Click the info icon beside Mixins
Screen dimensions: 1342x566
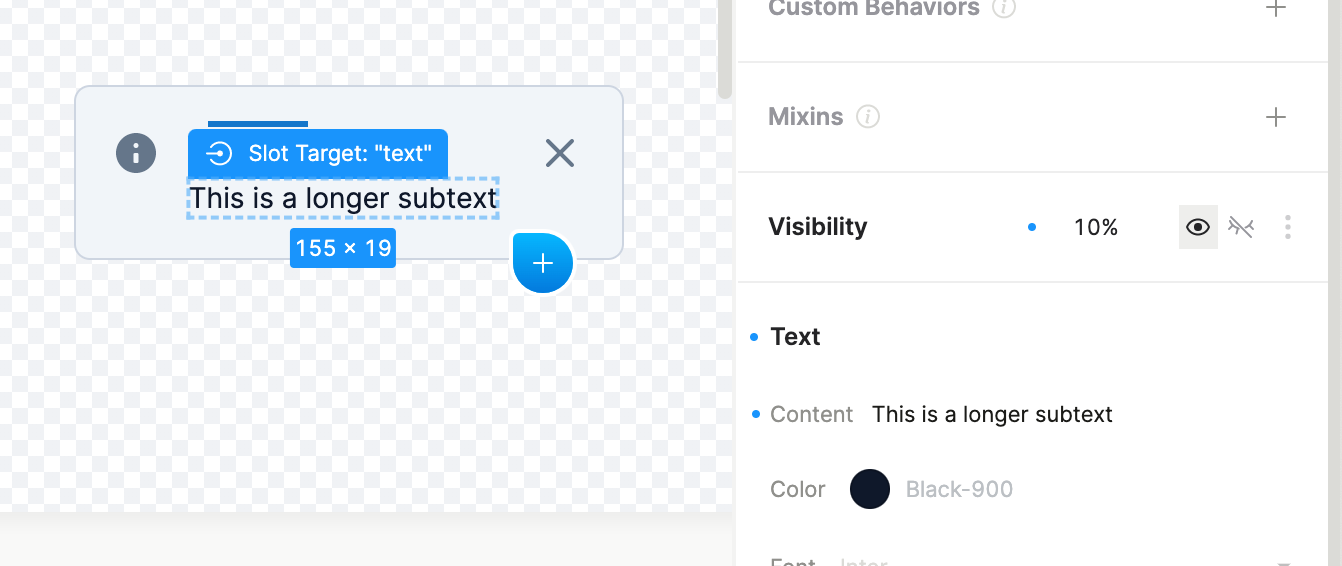tap(869, 117)
